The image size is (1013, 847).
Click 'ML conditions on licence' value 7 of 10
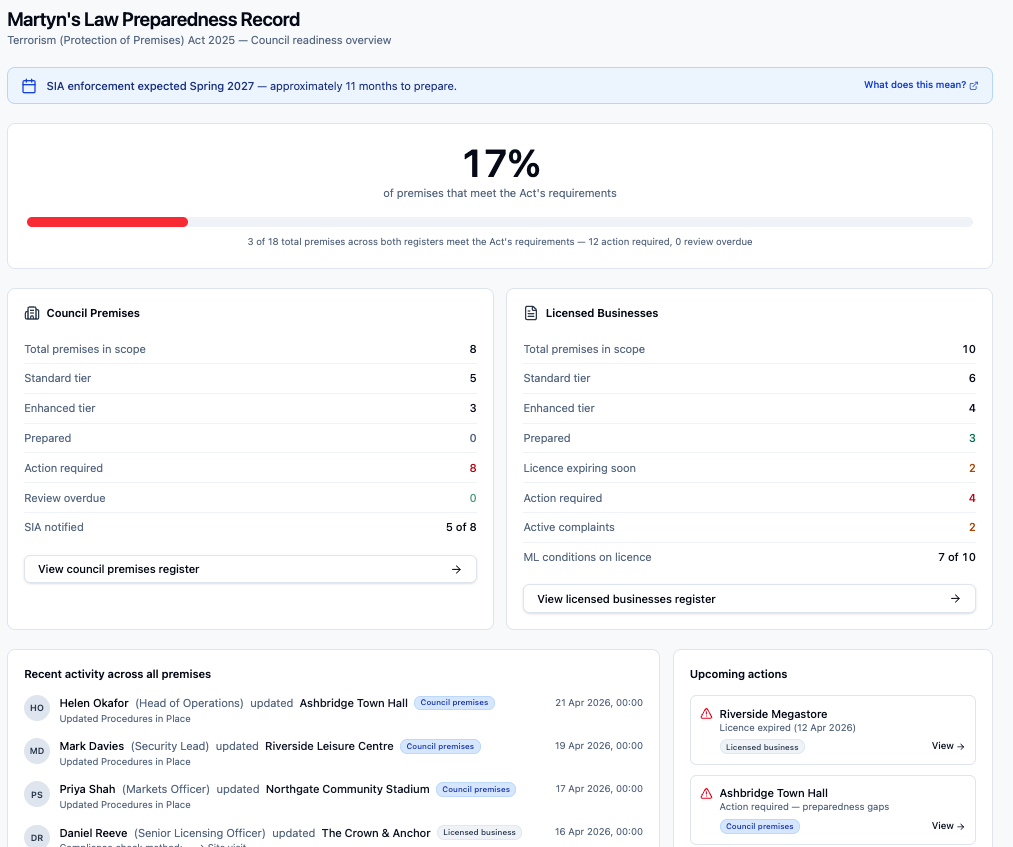point(956,557)
